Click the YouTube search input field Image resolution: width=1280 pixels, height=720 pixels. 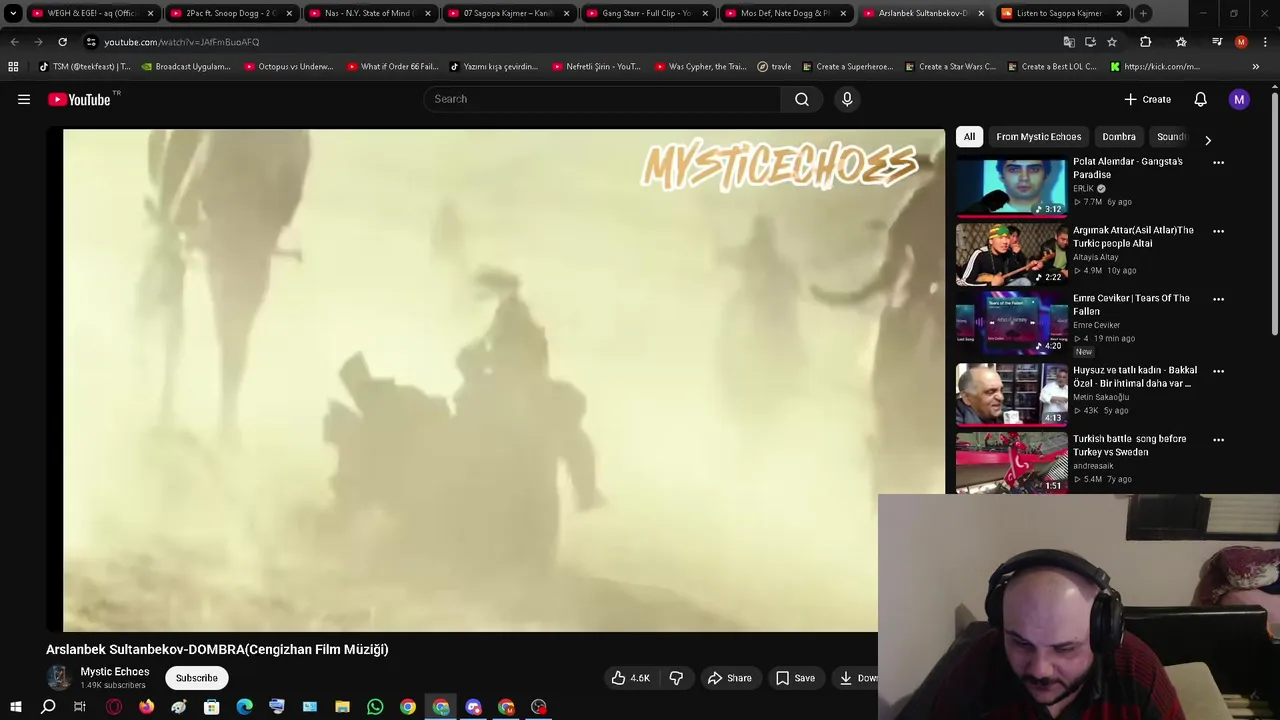(x=602, y=99)
